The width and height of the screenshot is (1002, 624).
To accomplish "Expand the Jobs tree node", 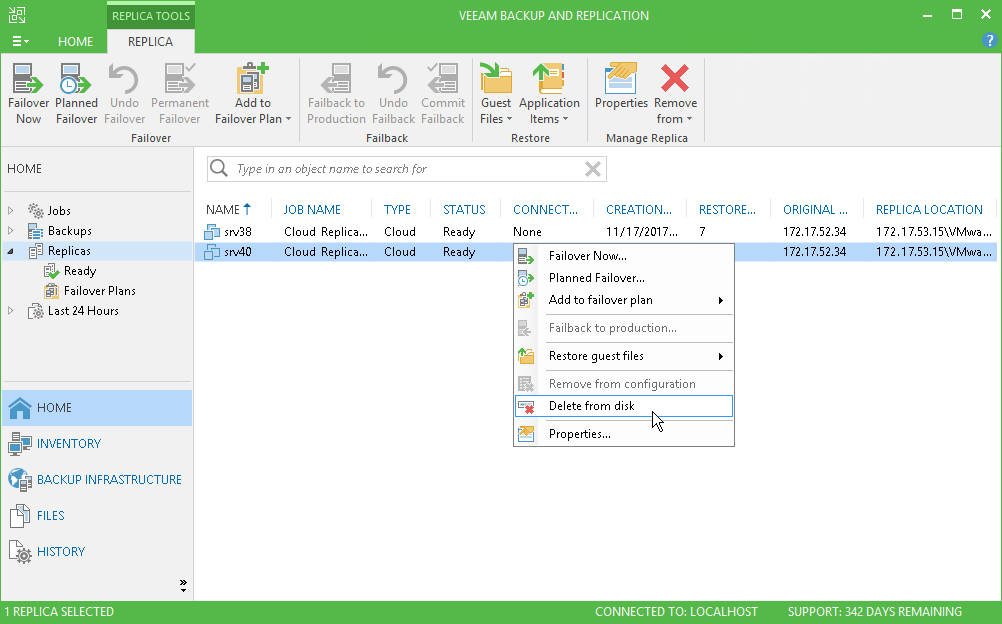I will coord(10,210).
